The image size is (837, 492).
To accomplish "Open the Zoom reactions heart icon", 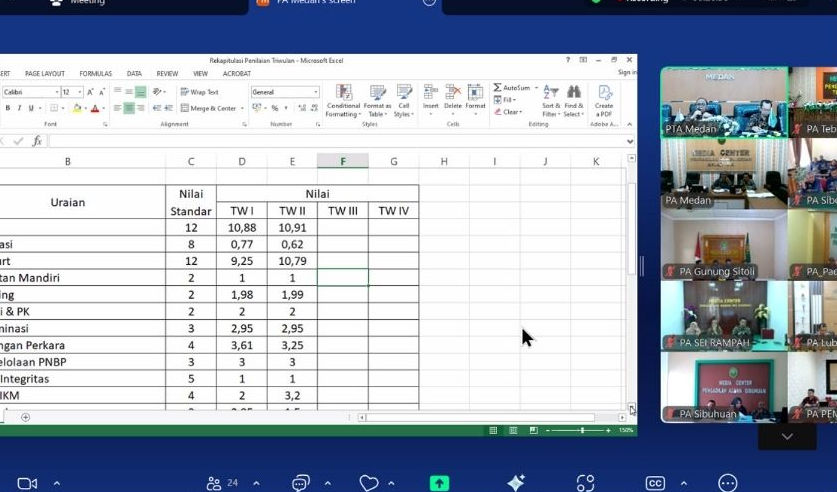I will tap(368, 483).
